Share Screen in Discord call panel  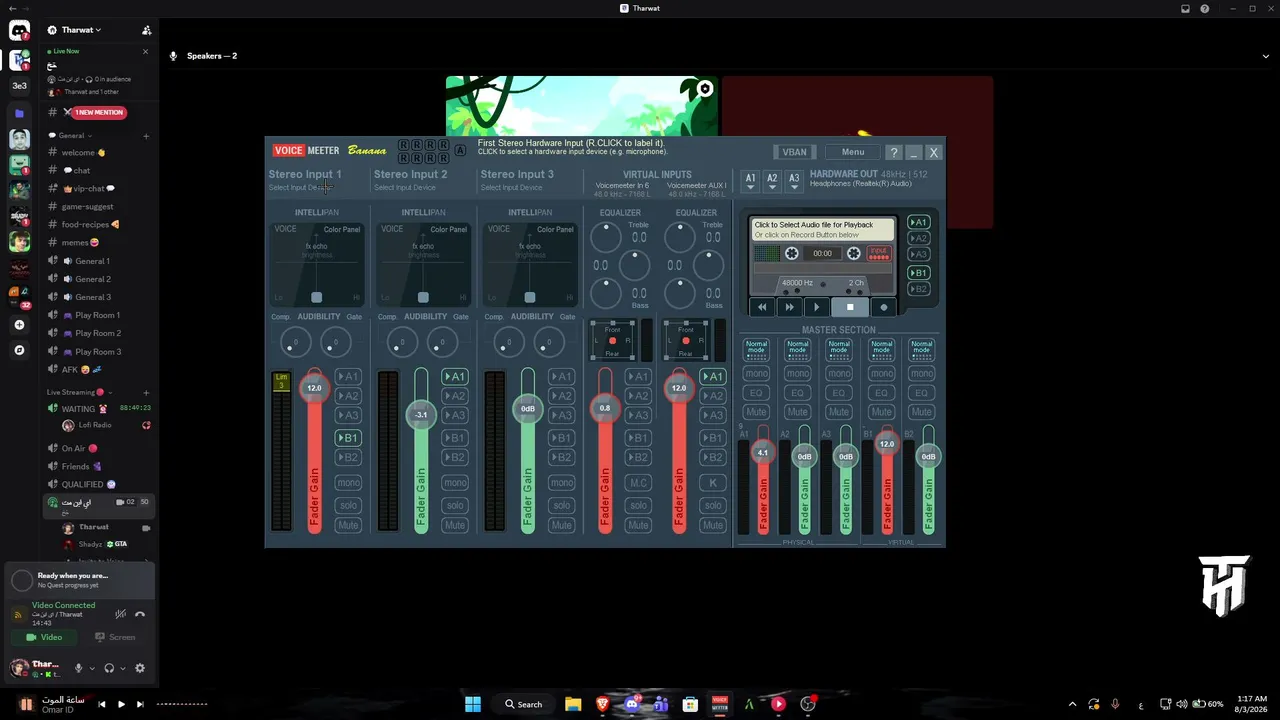pyautogui.click(x=115, y=637)
